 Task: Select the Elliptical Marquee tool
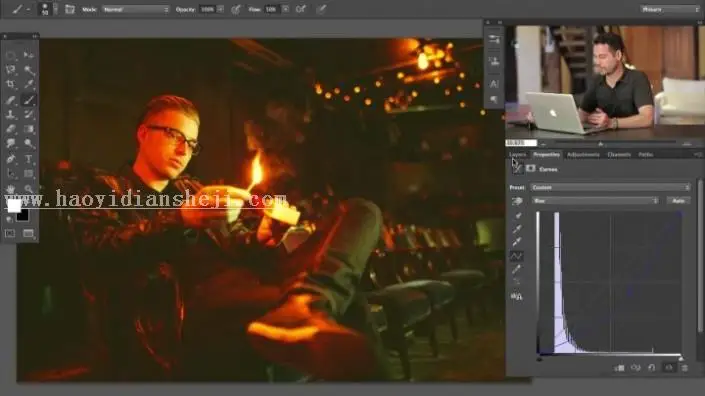pyautogui.click(x=11, y=55)
